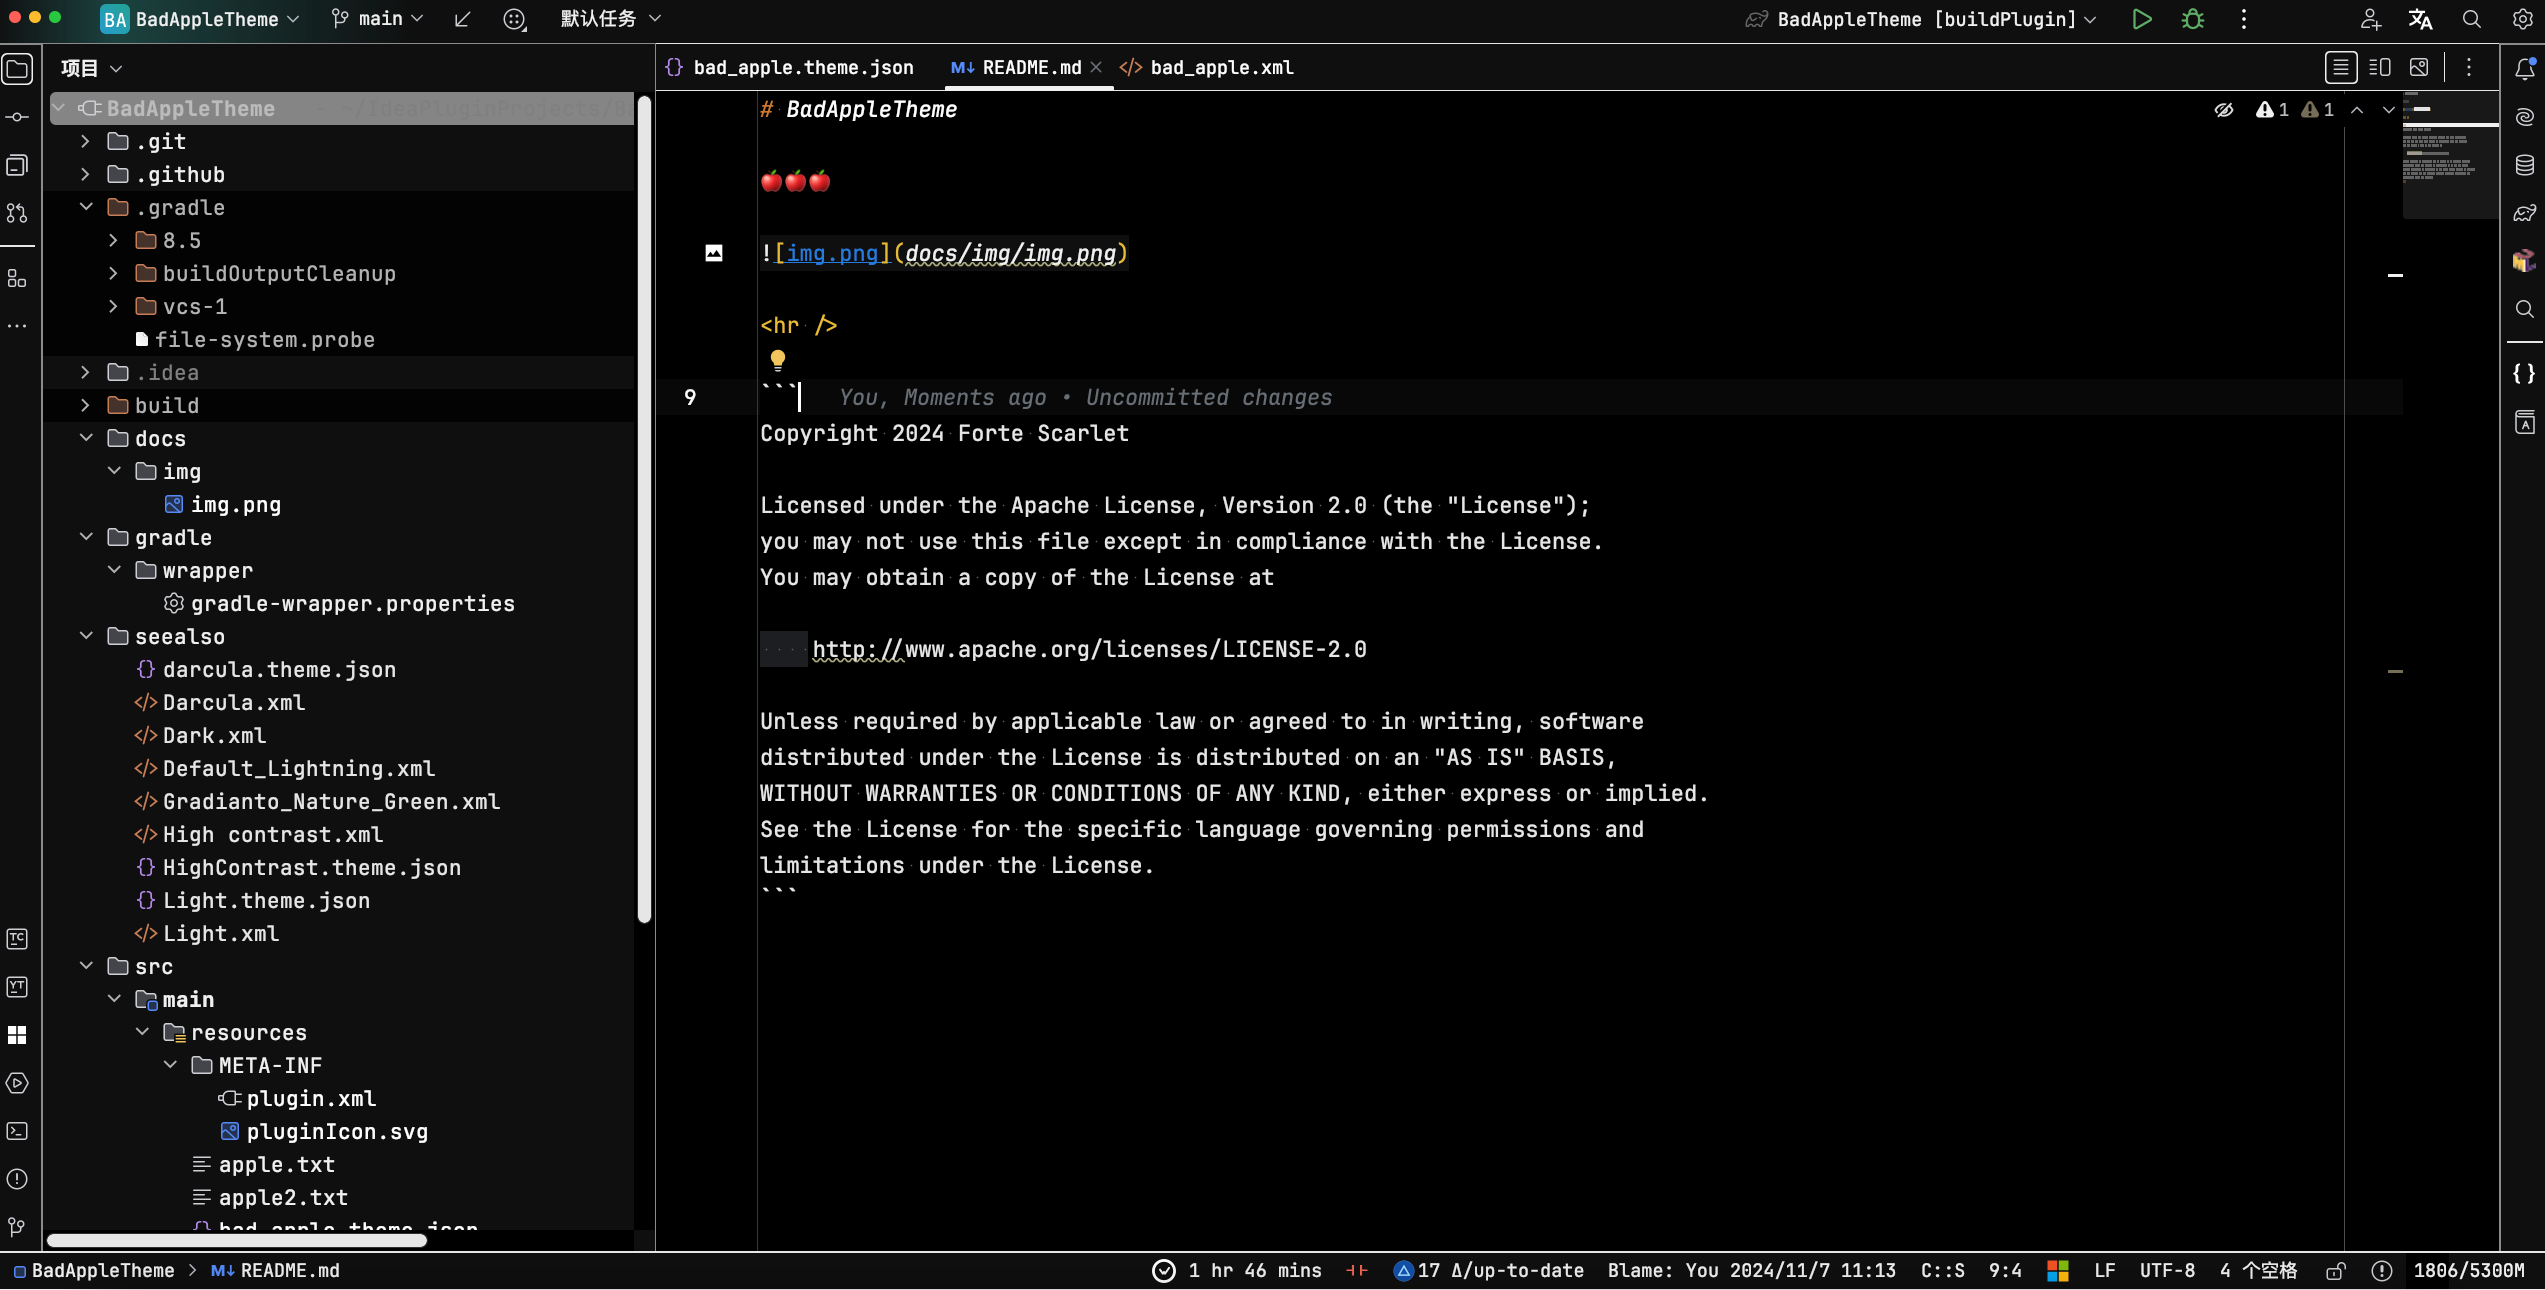
Task: Switch to editor-only view mode
Action: [x=2341, y=68]
